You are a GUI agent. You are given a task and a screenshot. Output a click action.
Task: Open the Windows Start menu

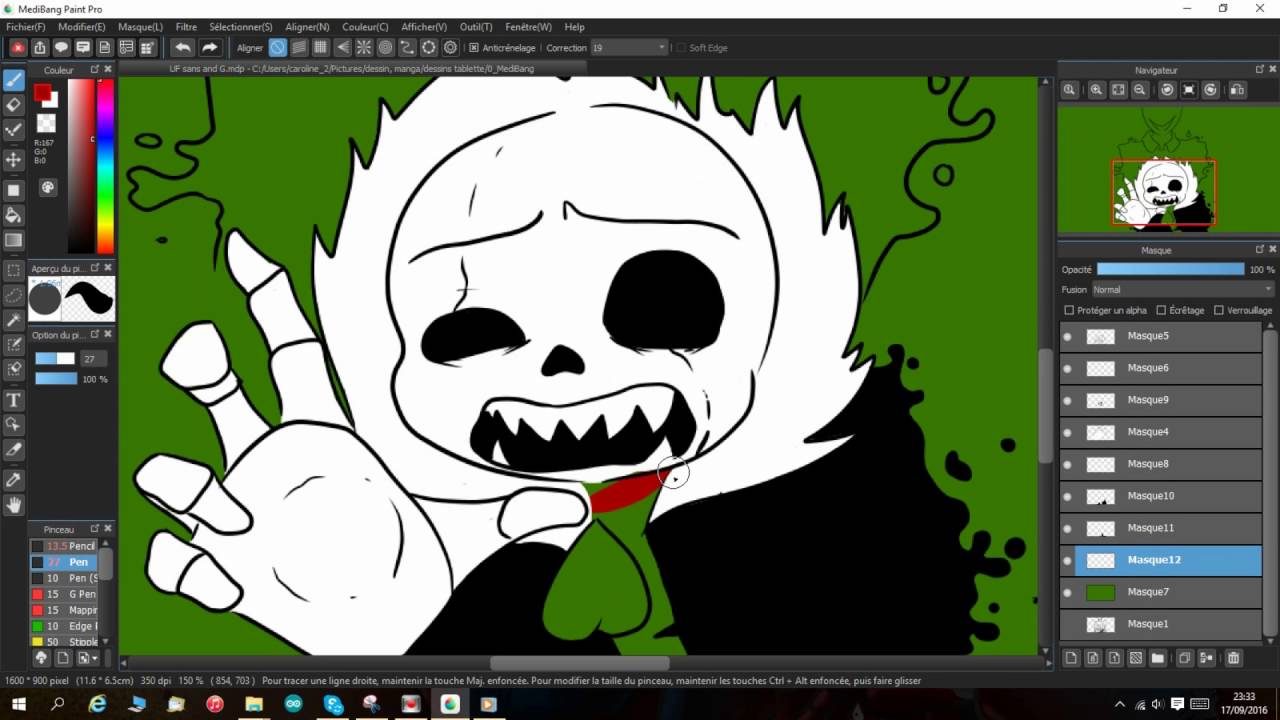click(18, 704)
